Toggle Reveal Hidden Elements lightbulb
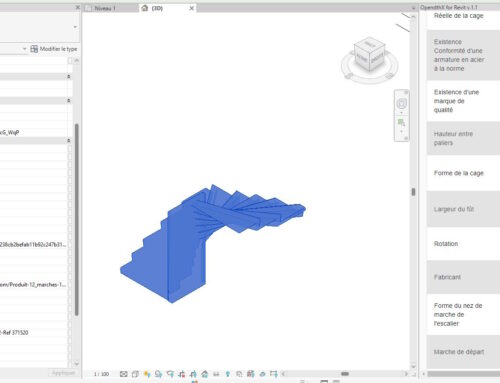 pyautogui.click(x=228, y=374)
